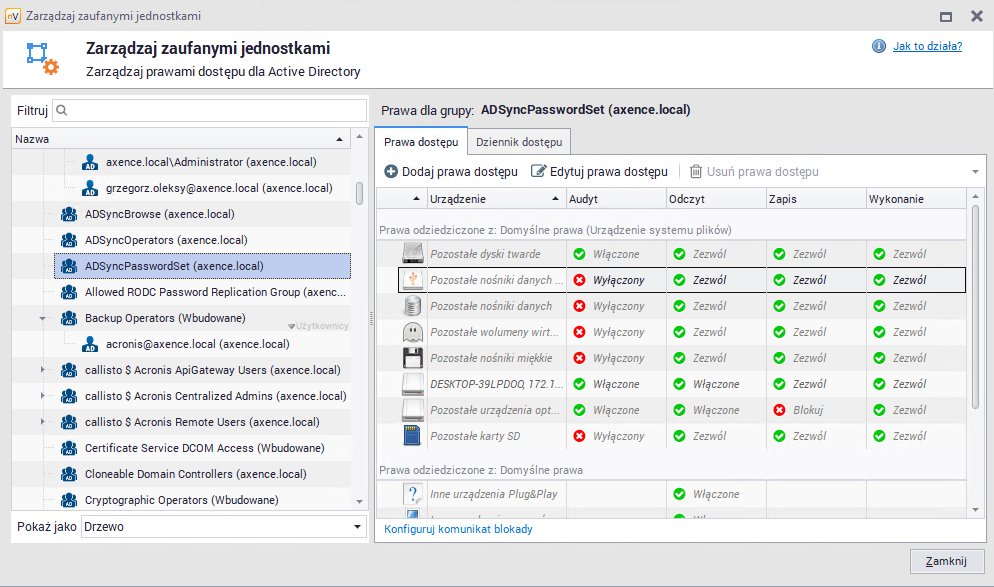The height and width of the screenshot is (587, 994).
Task: Expand callisto Acronis ApiGateway Users node
Action: [x=42, y=371]
